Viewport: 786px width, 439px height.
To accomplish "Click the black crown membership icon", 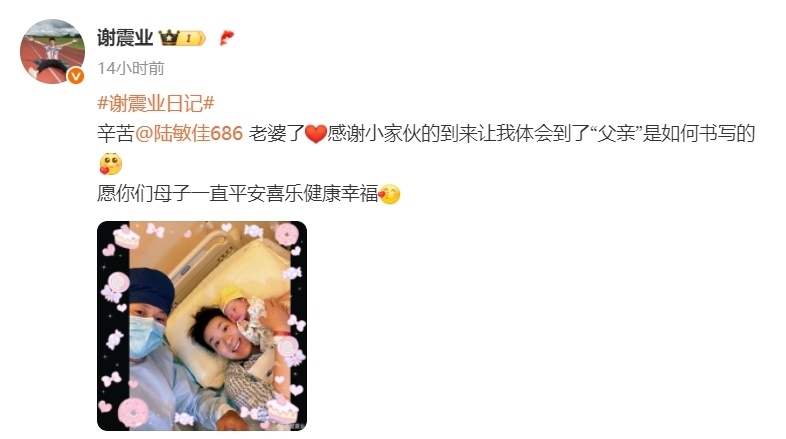I will click(x=168, y=38).
